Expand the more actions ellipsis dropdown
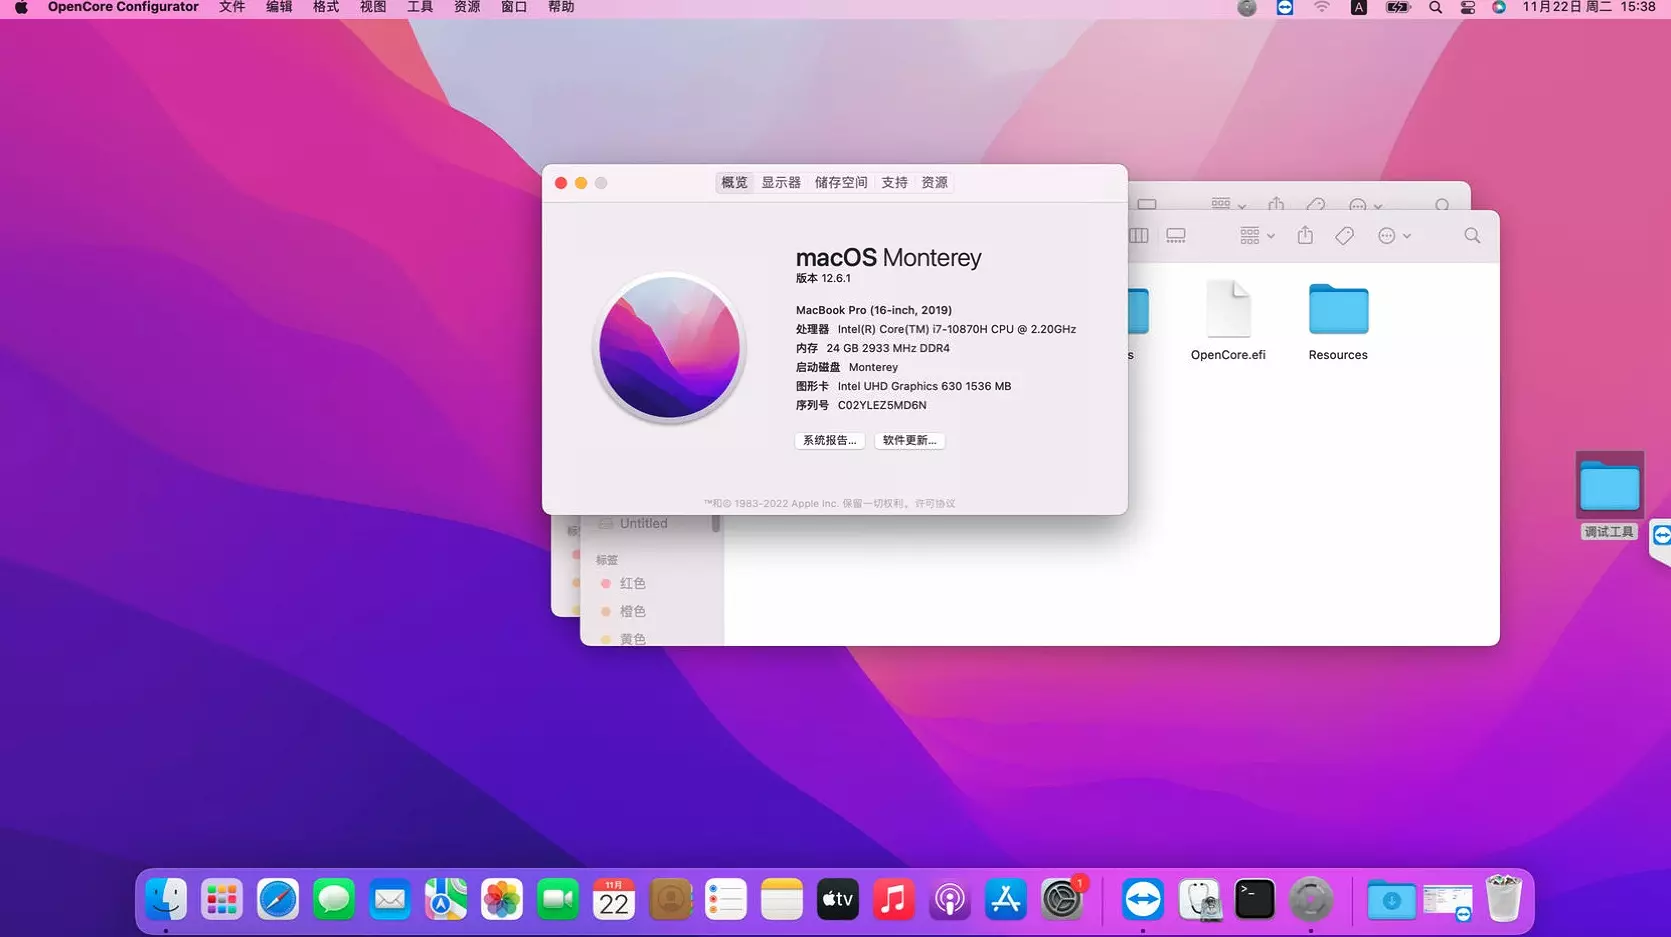This screenshot has width=1671, height=937. [x=1394, y=236]
